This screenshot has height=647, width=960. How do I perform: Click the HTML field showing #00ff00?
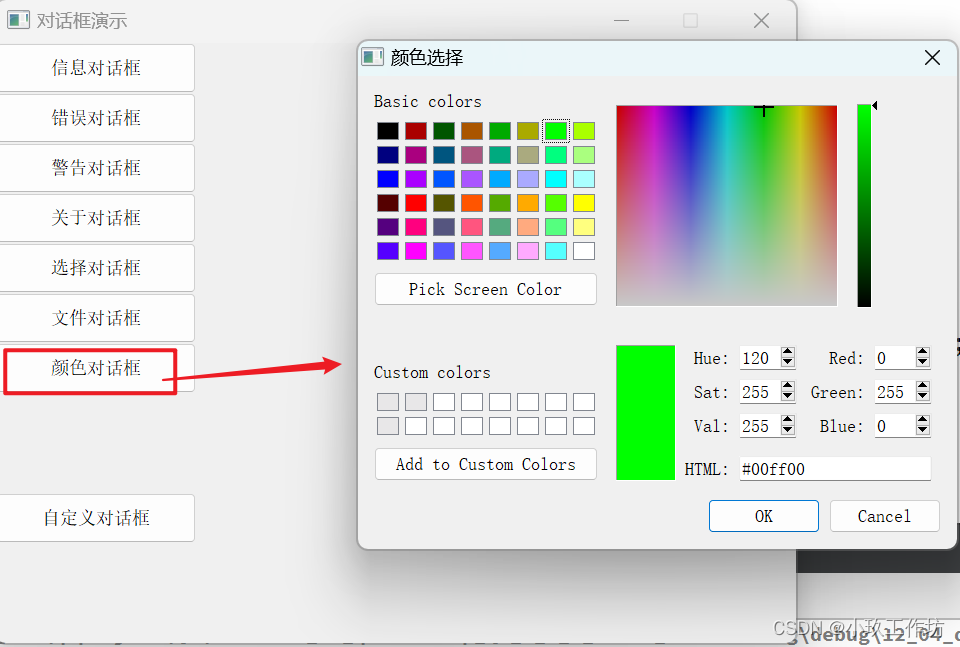[x=835, y=469]
